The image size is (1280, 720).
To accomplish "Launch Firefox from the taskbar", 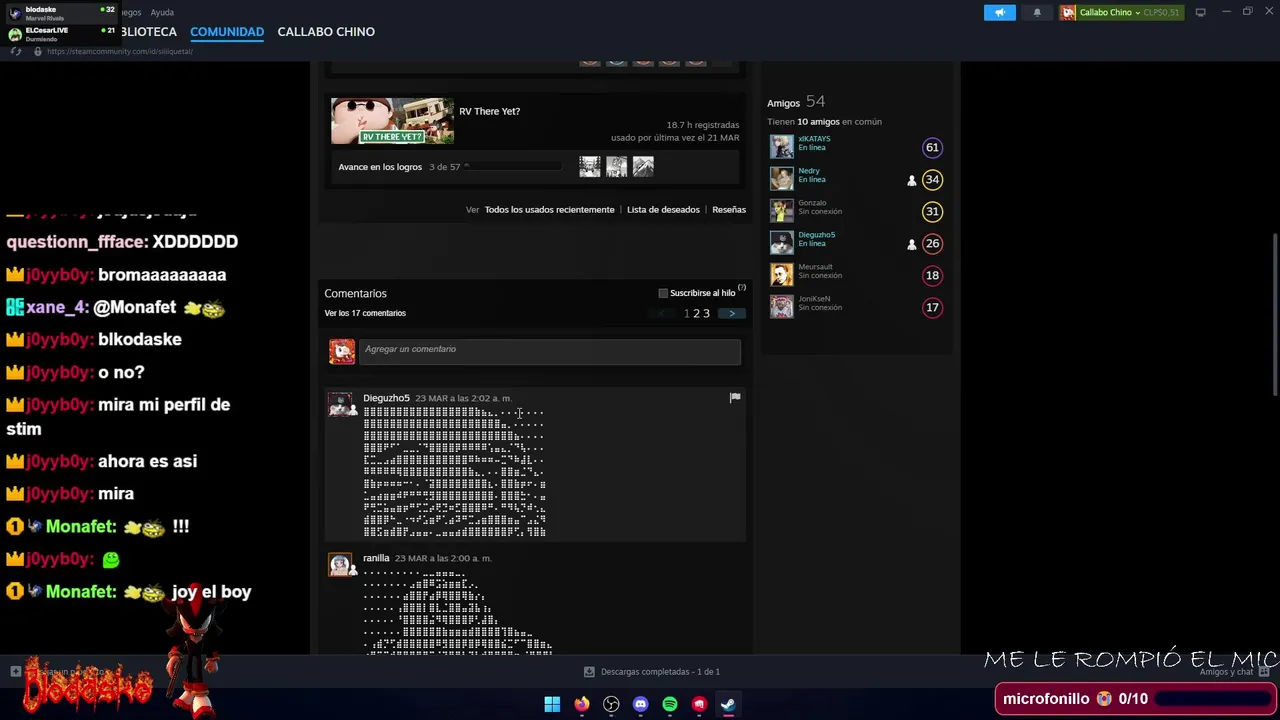I will (581, 704).
